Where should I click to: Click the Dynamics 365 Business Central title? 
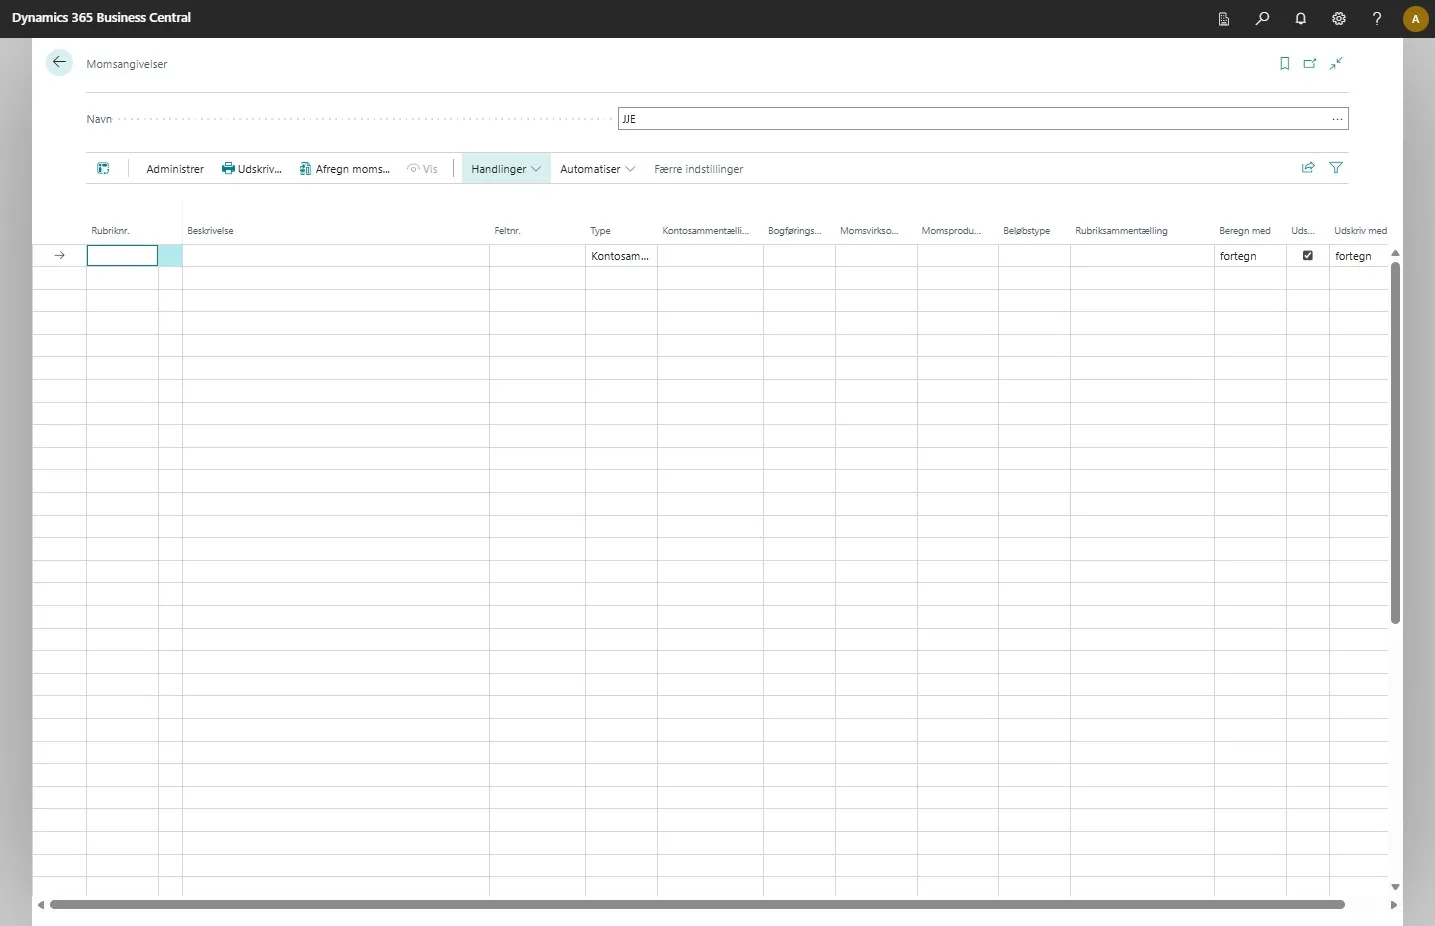click(101, 18)
